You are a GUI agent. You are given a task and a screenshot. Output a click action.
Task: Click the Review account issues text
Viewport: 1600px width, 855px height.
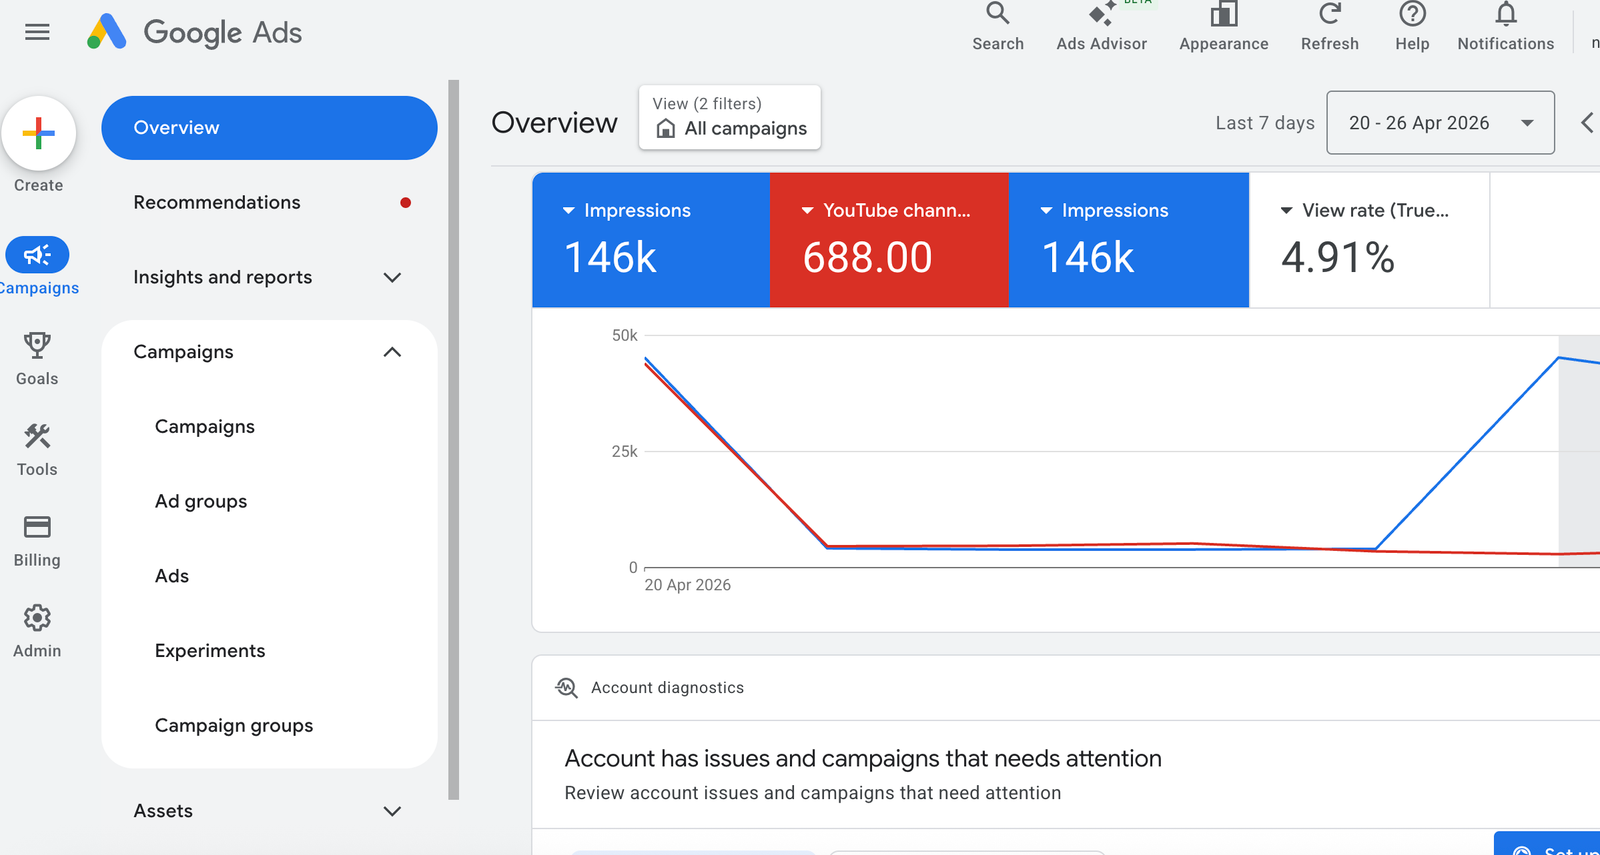(813, 793)
